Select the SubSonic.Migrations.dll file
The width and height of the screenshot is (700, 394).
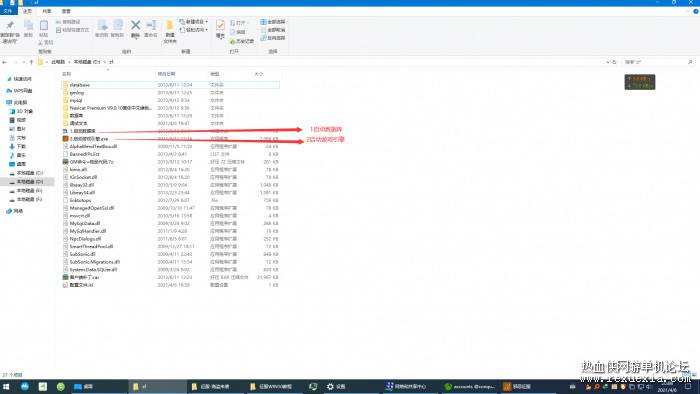(x=95, y=262)
